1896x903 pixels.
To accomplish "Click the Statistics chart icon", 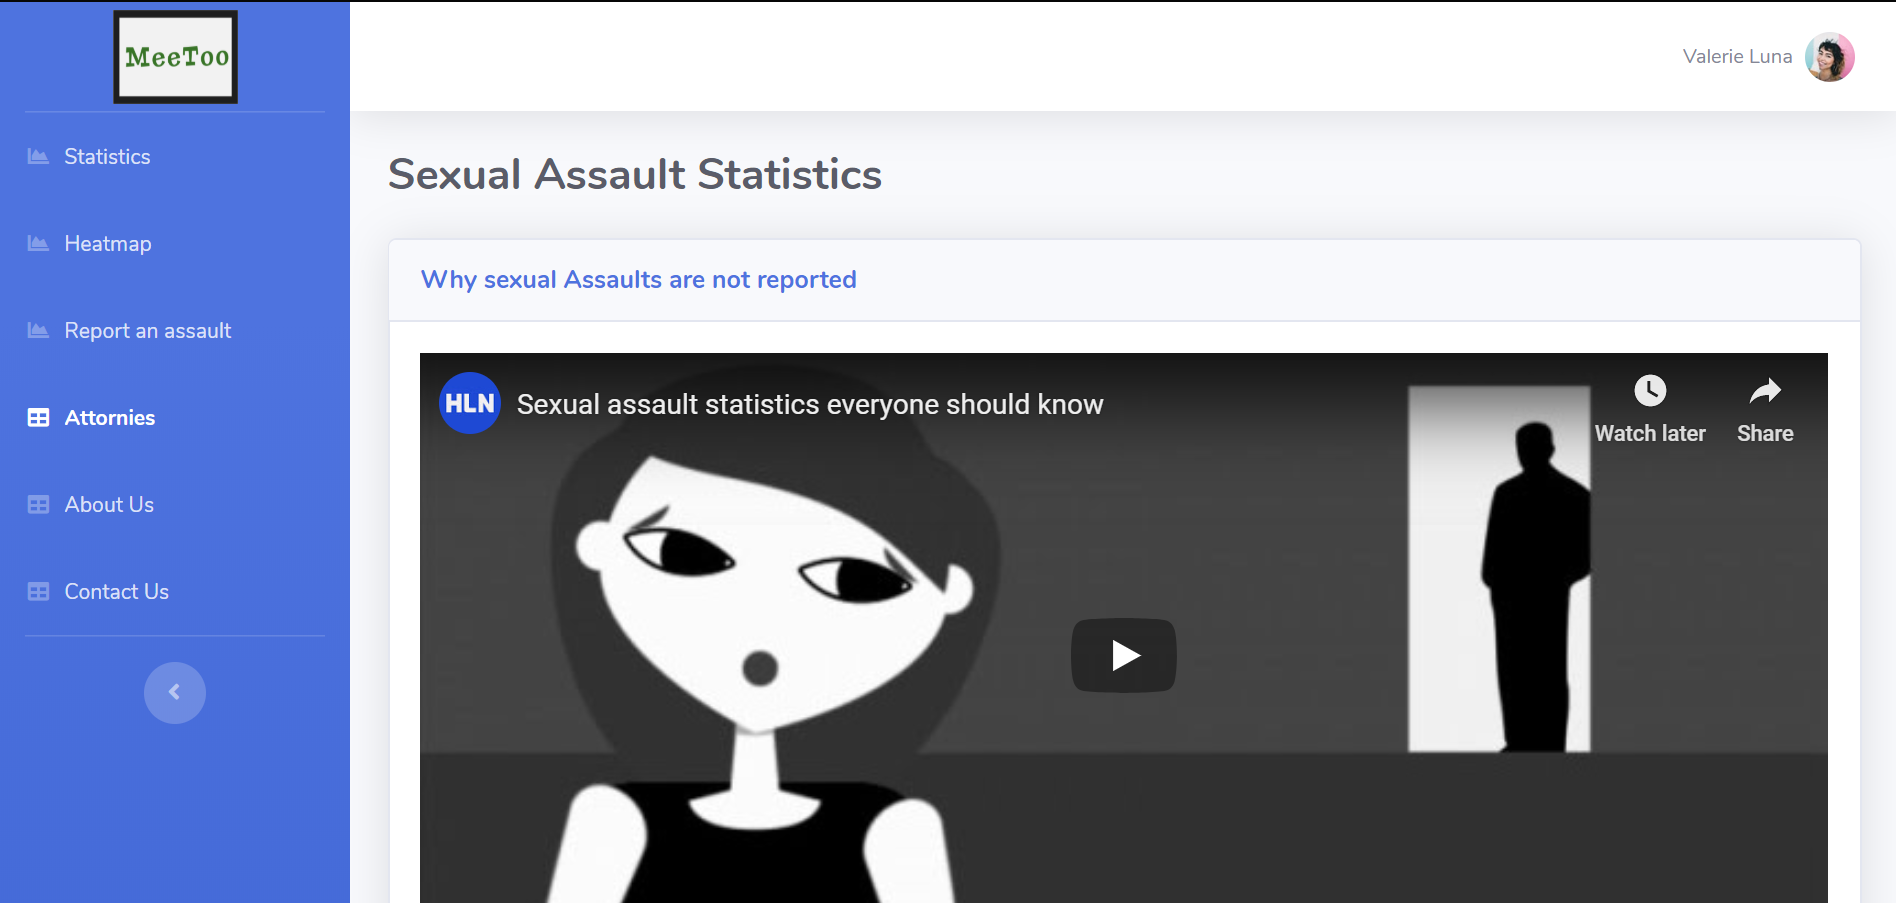I will (38, 156).
